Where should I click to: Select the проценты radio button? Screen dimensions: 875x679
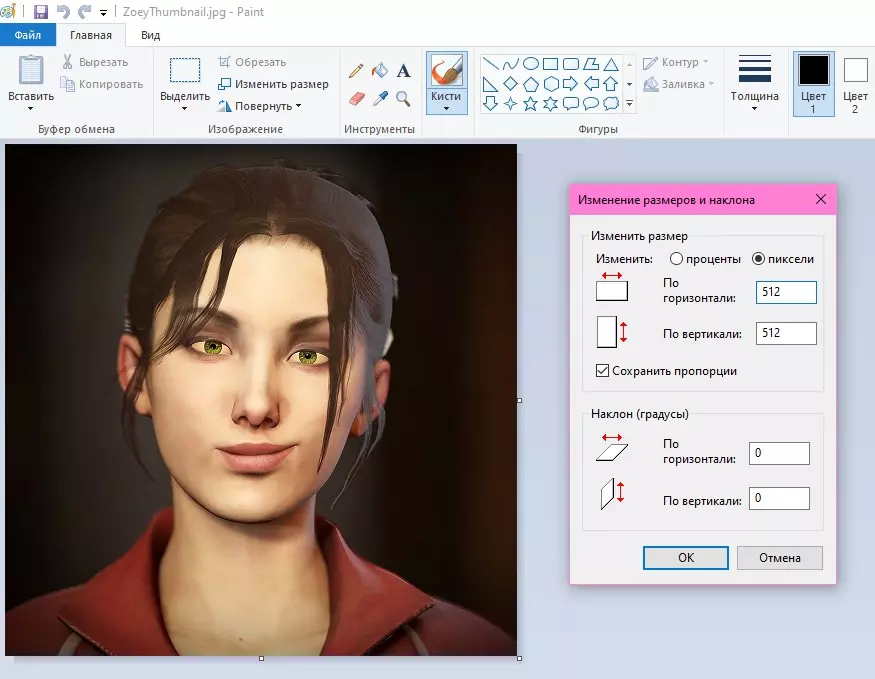tap(676, 259)
